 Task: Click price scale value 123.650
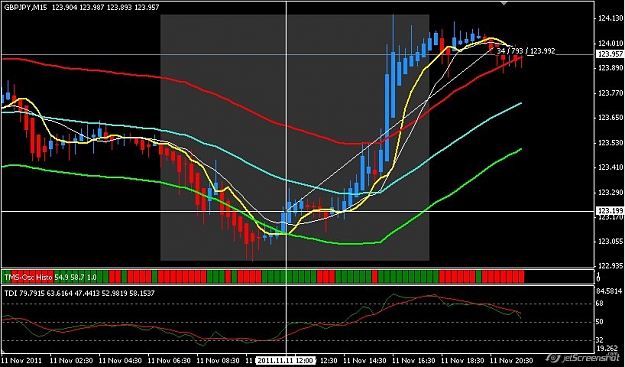[x=610, y=118]
